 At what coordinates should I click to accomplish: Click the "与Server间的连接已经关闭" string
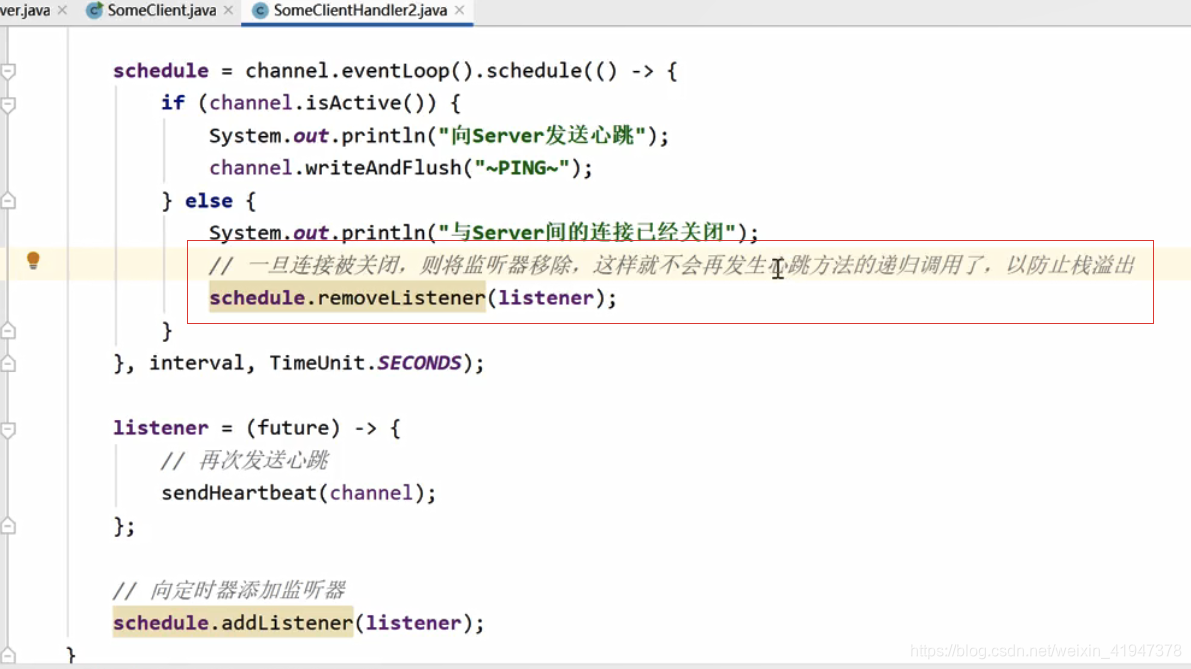point(587,232)
